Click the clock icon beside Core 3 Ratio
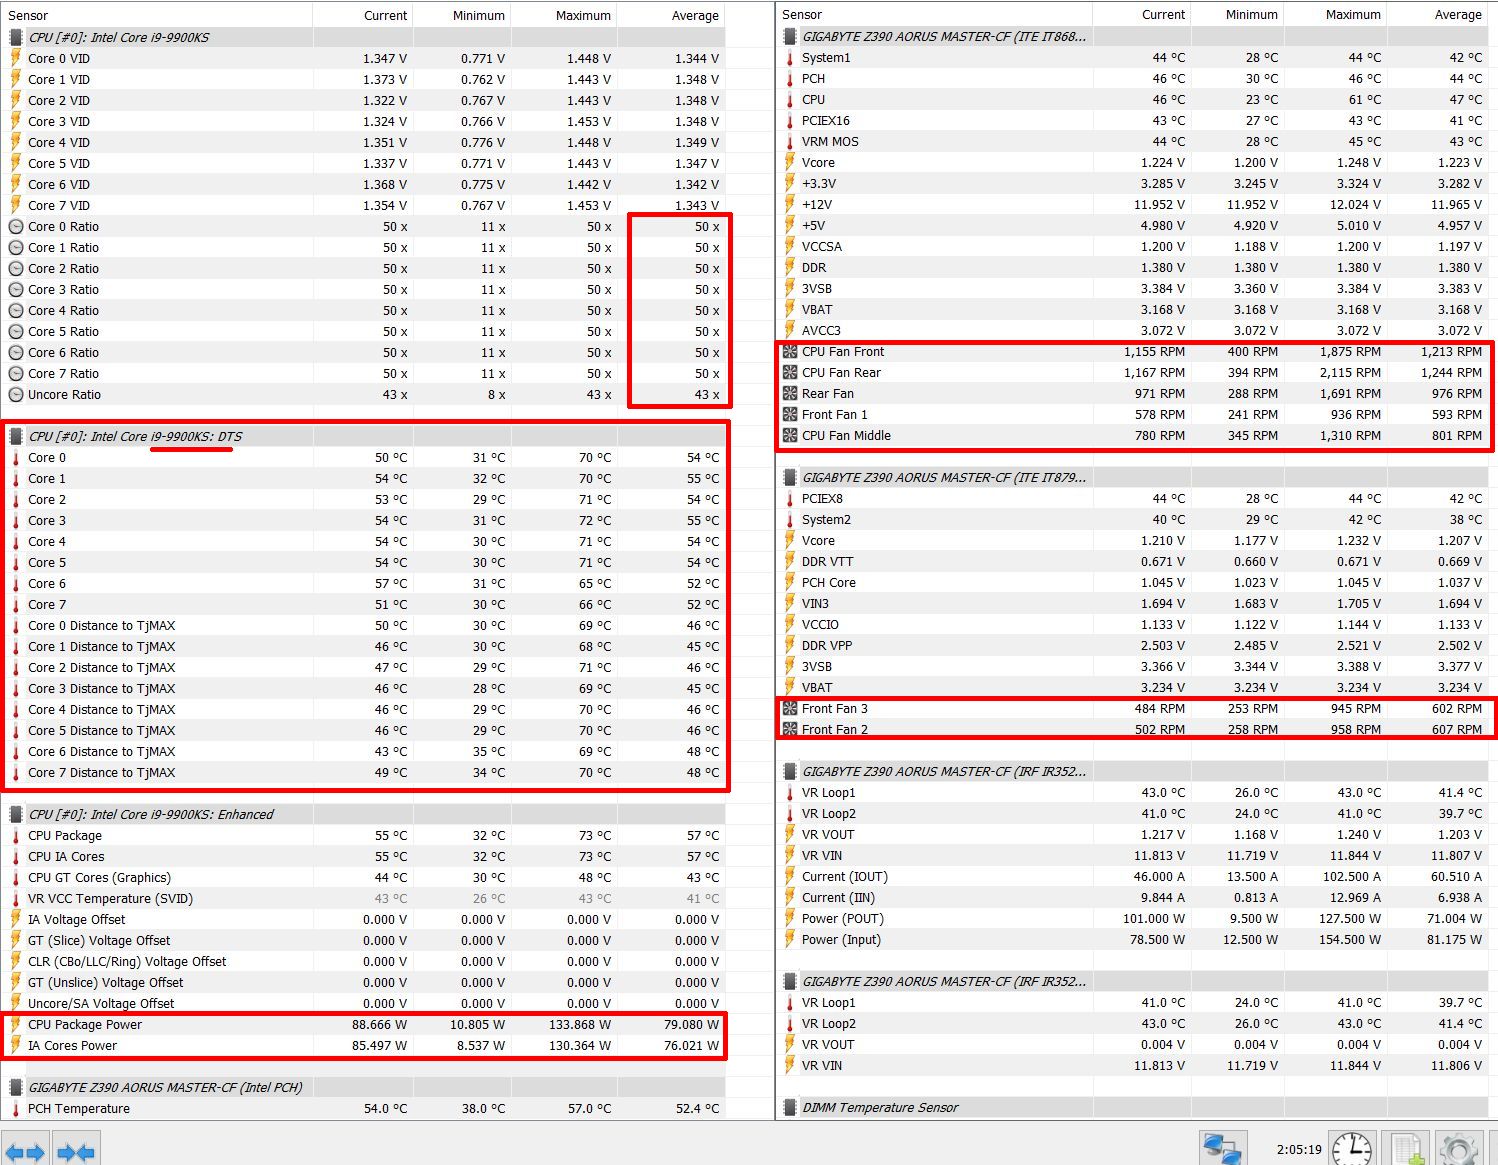Screen dimensions: 1498x1165 (16, 290)
